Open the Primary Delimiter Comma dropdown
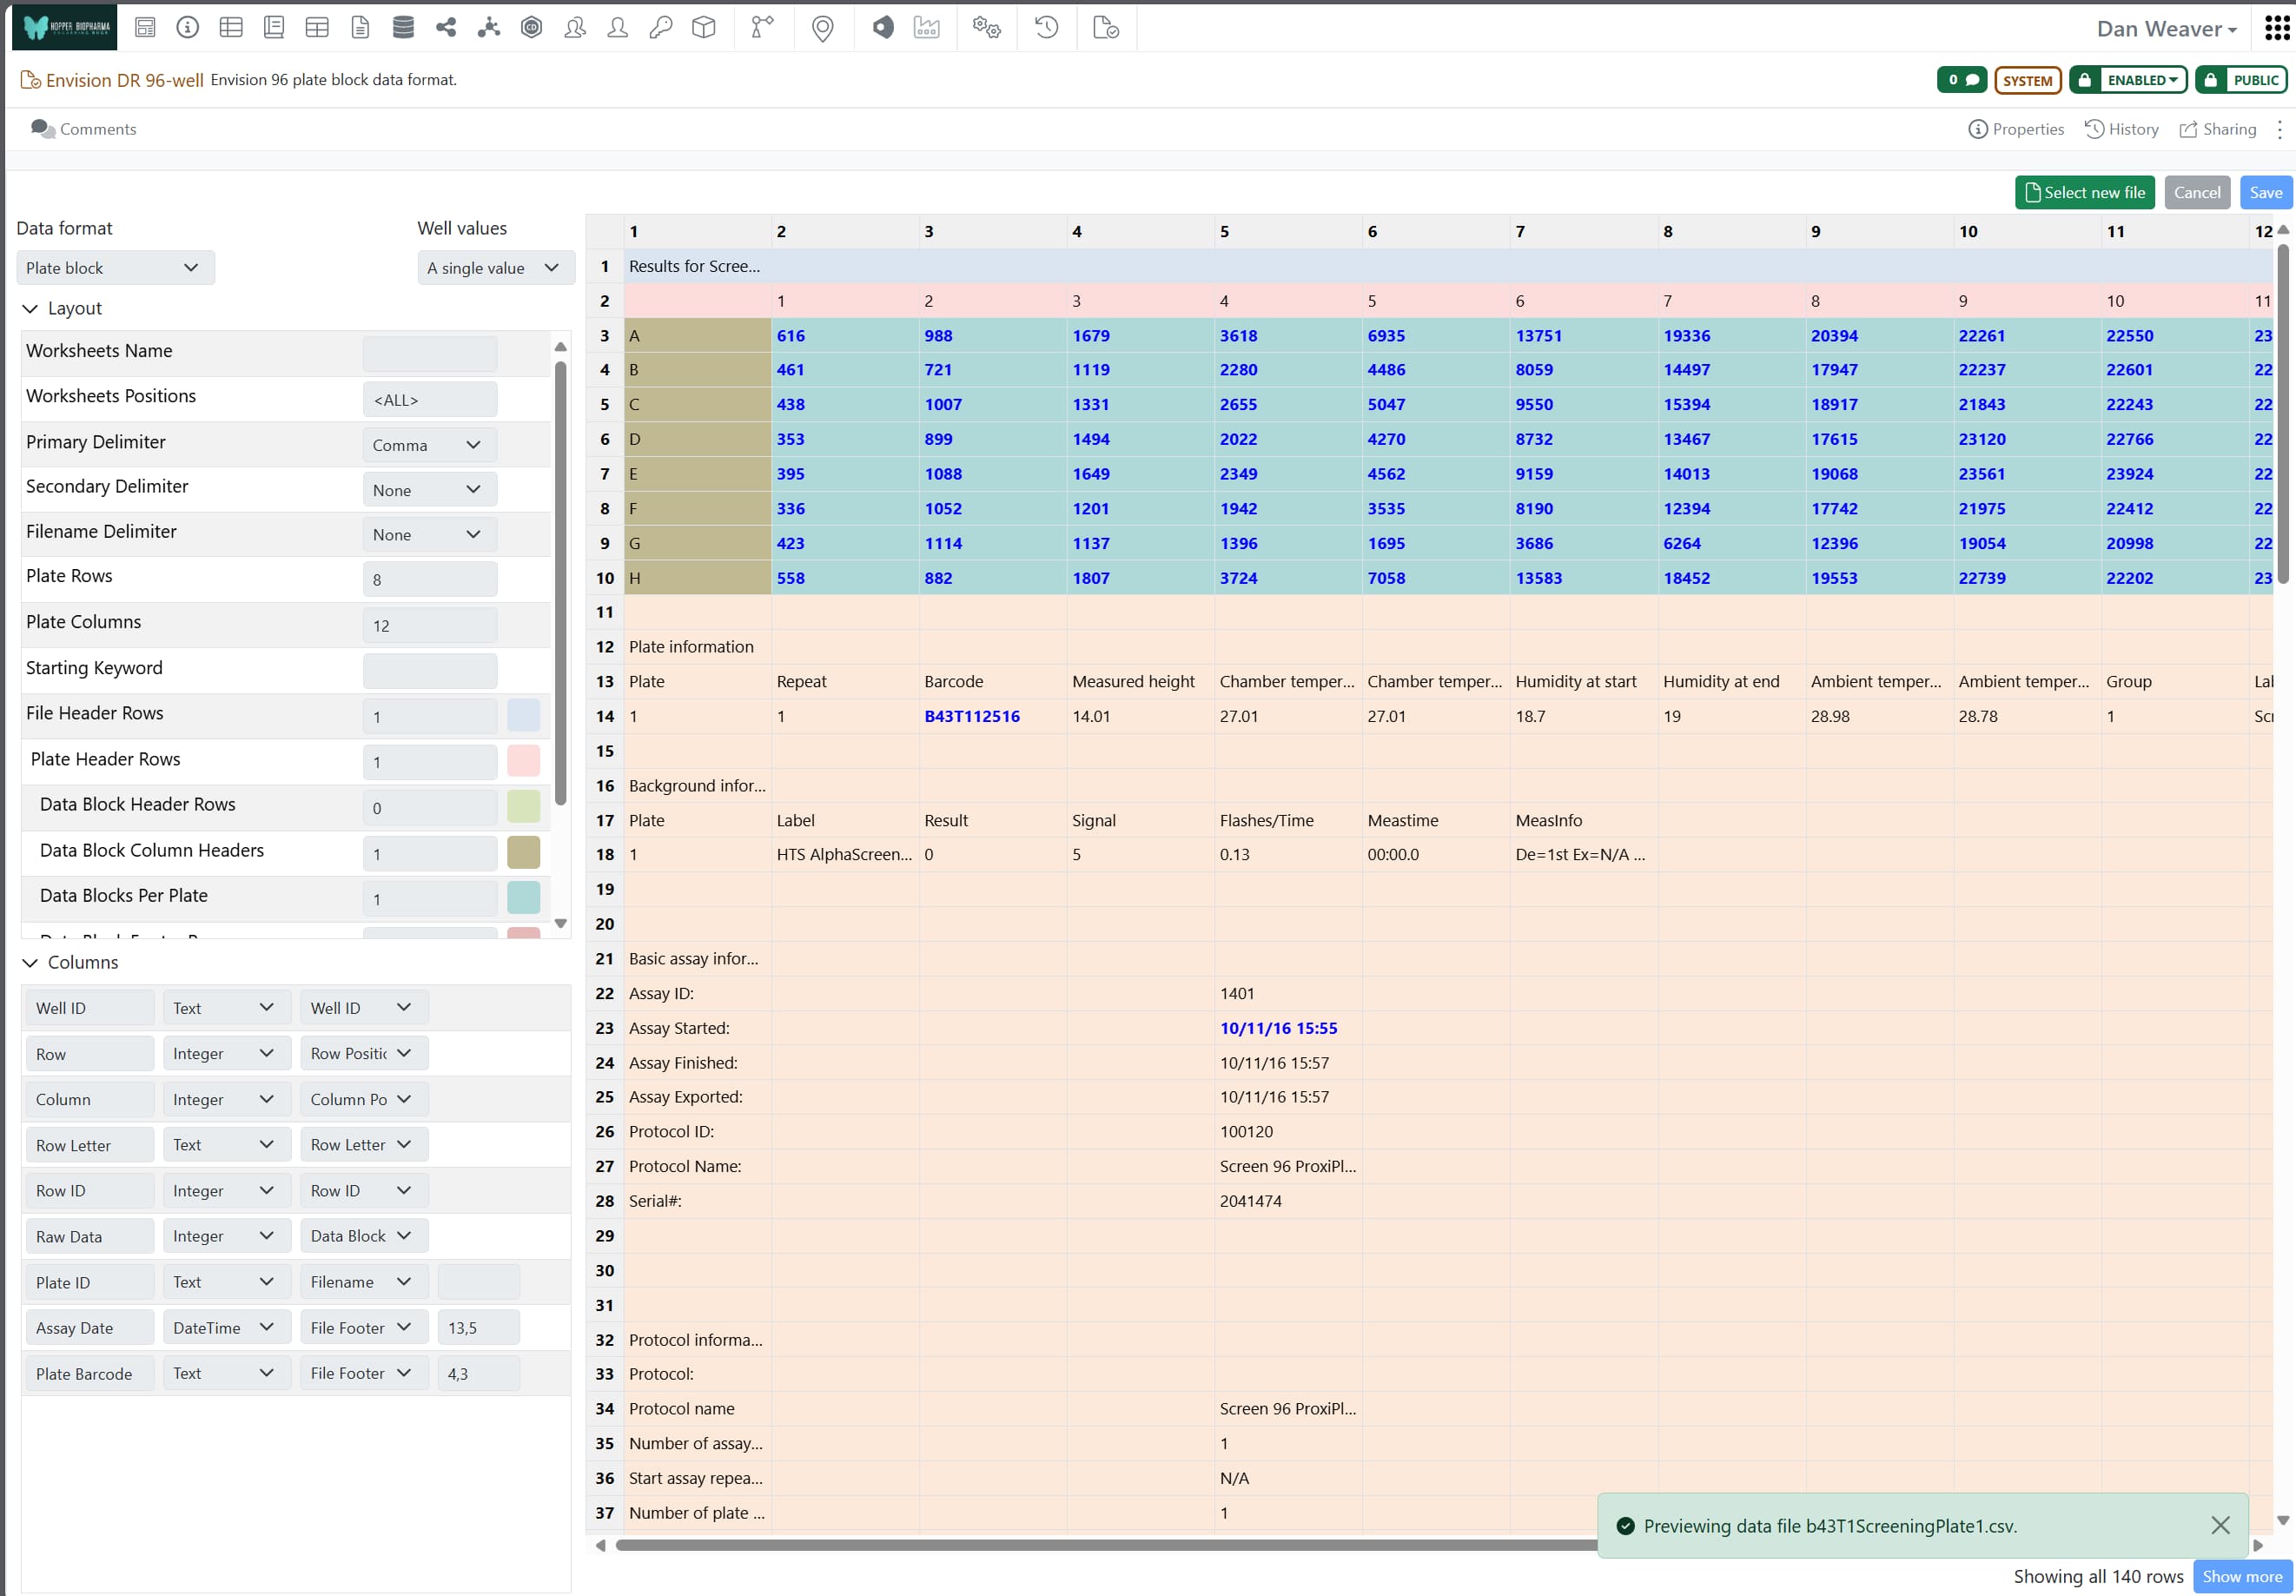This screenshot has width=2296, height=1596. coord(428,445)
